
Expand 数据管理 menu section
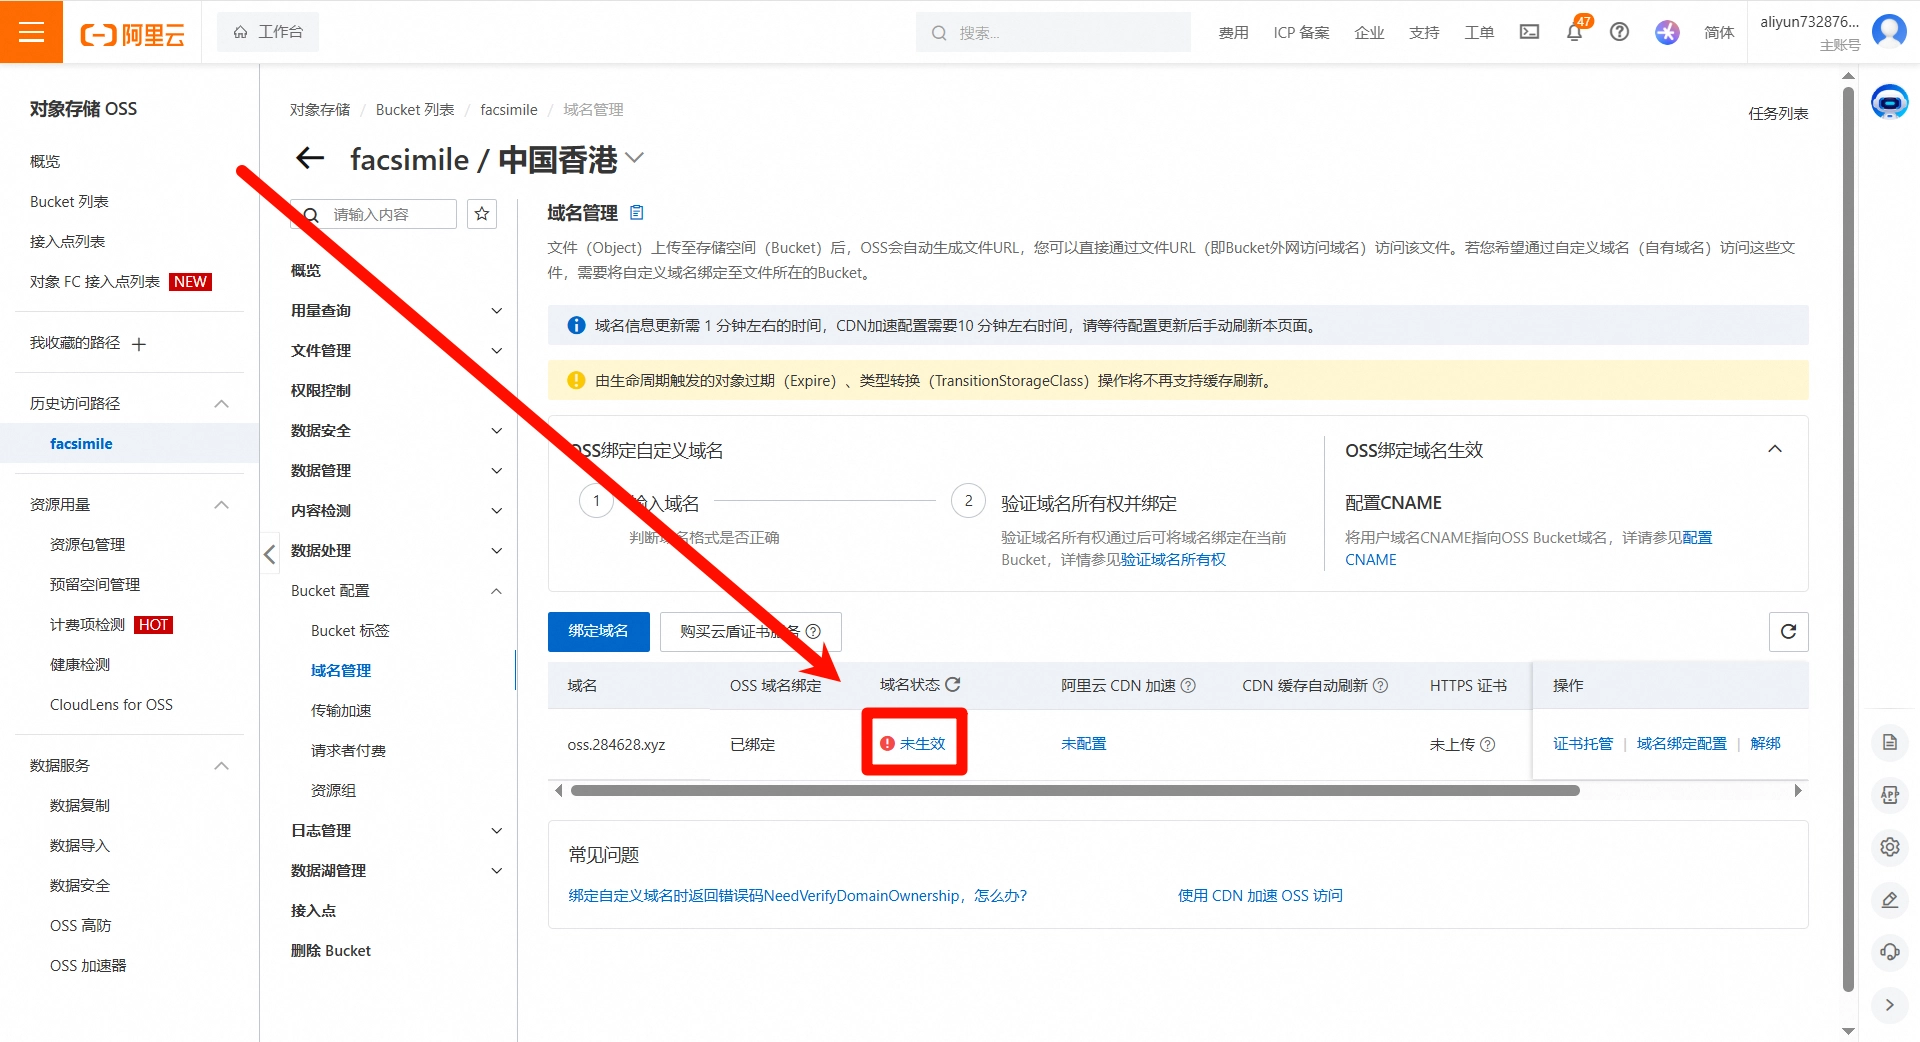[496, 471]
